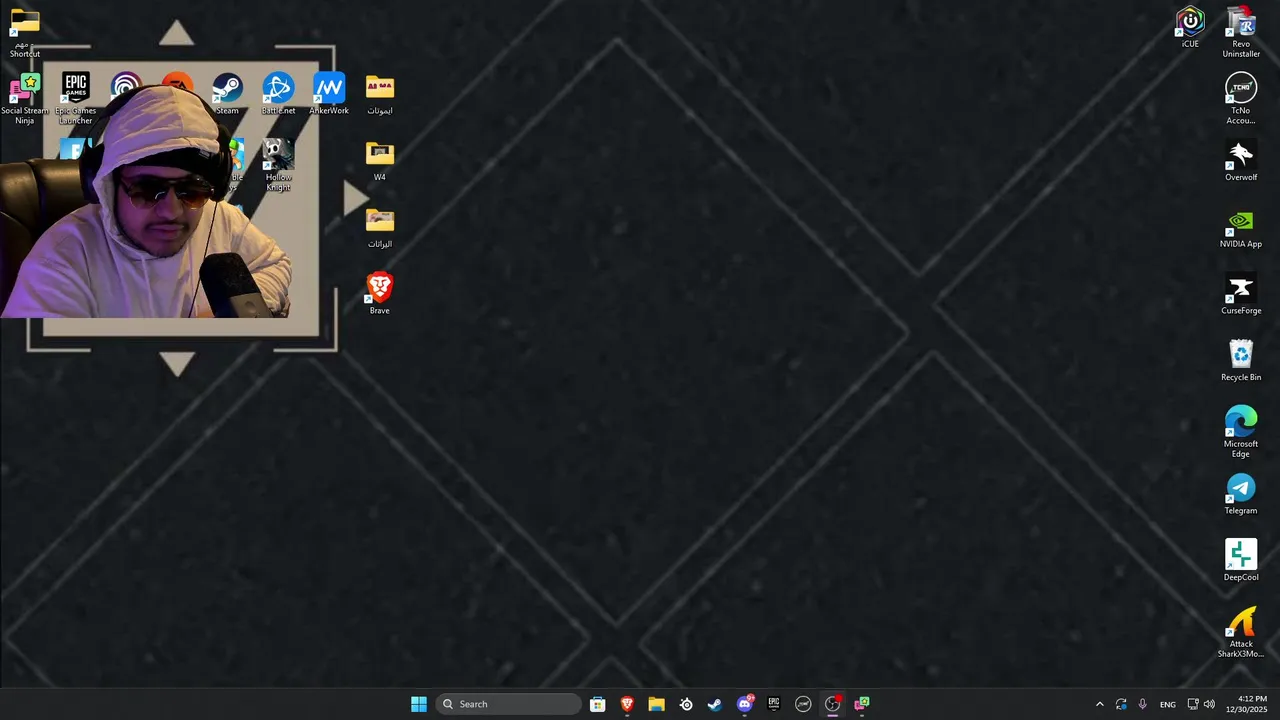1280x720 pixels.
Task: Open Epic Games from the taskbar
Action: tap(774, 704)
